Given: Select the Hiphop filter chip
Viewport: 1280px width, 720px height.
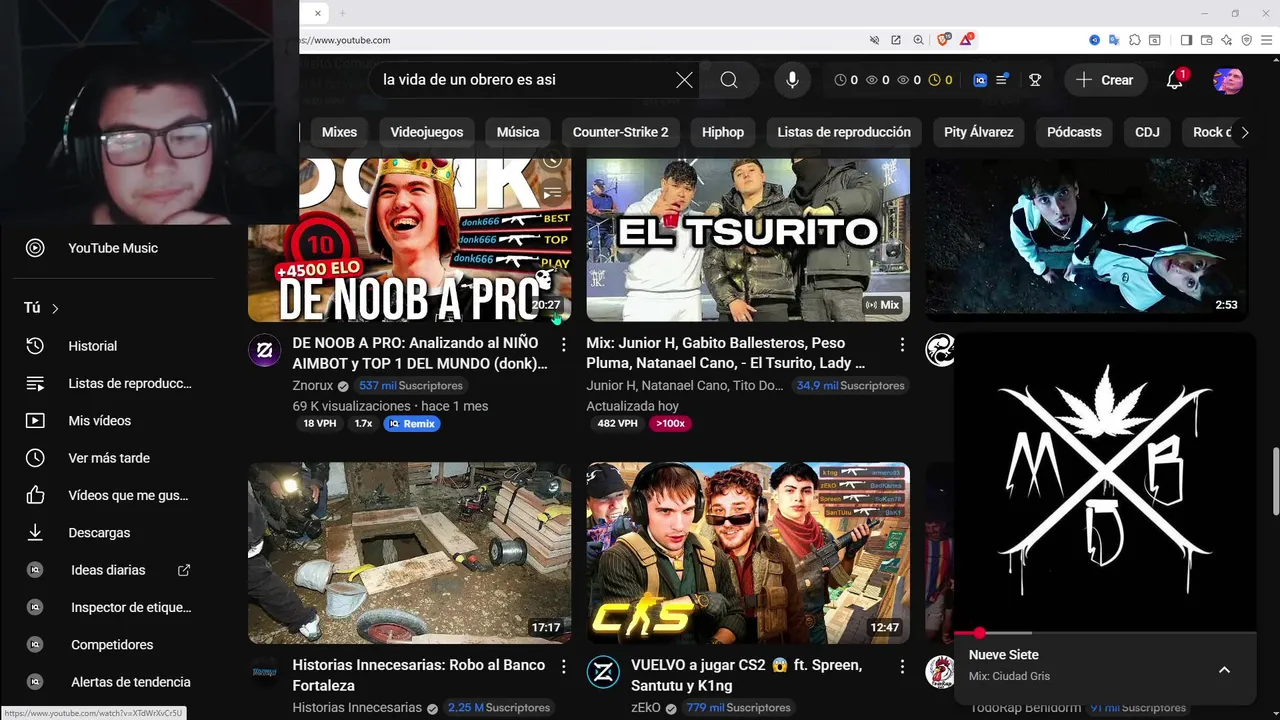Looking at the screenshot, I should click(723, 132).
